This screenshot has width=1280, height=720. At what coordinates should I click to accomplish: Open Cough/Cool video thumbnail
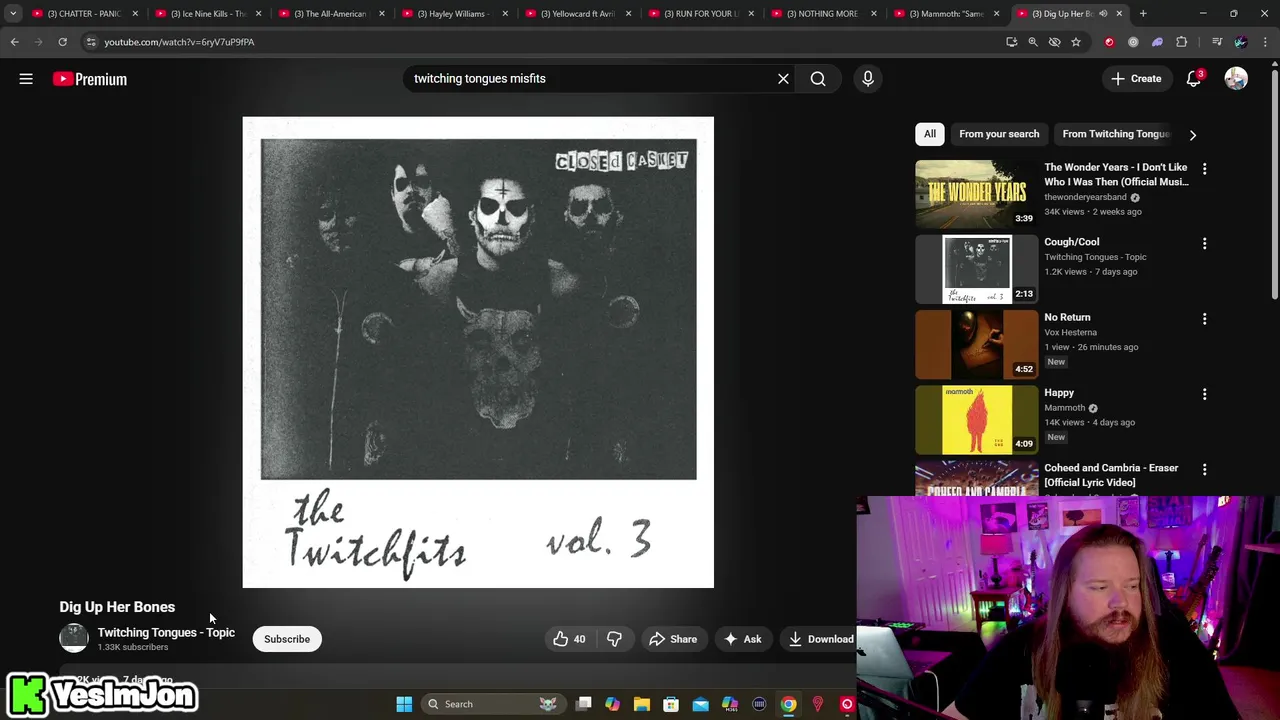pos(976,269)
